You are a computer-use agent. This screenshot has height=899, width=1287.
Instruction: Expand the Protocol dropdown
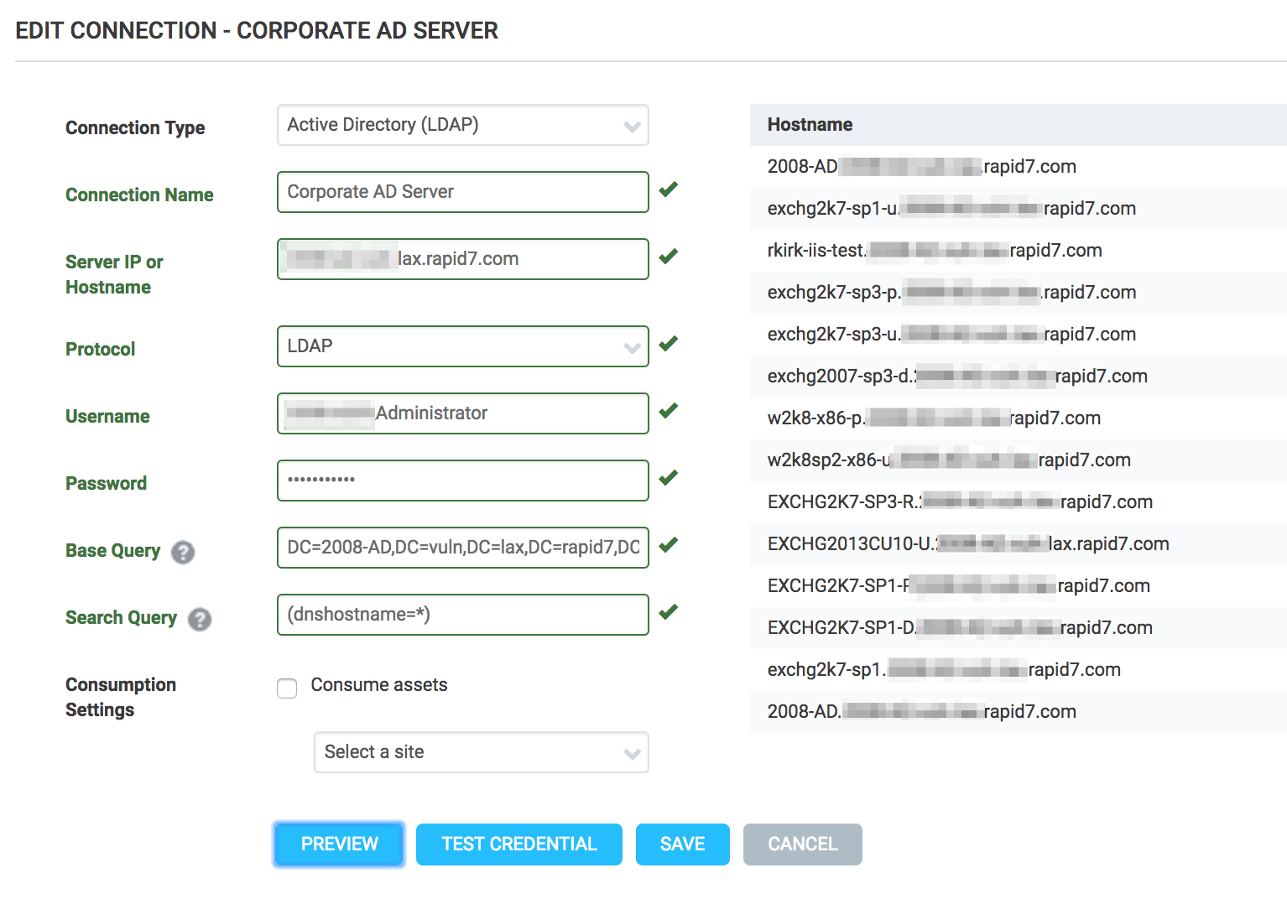[x=462, y=347]
